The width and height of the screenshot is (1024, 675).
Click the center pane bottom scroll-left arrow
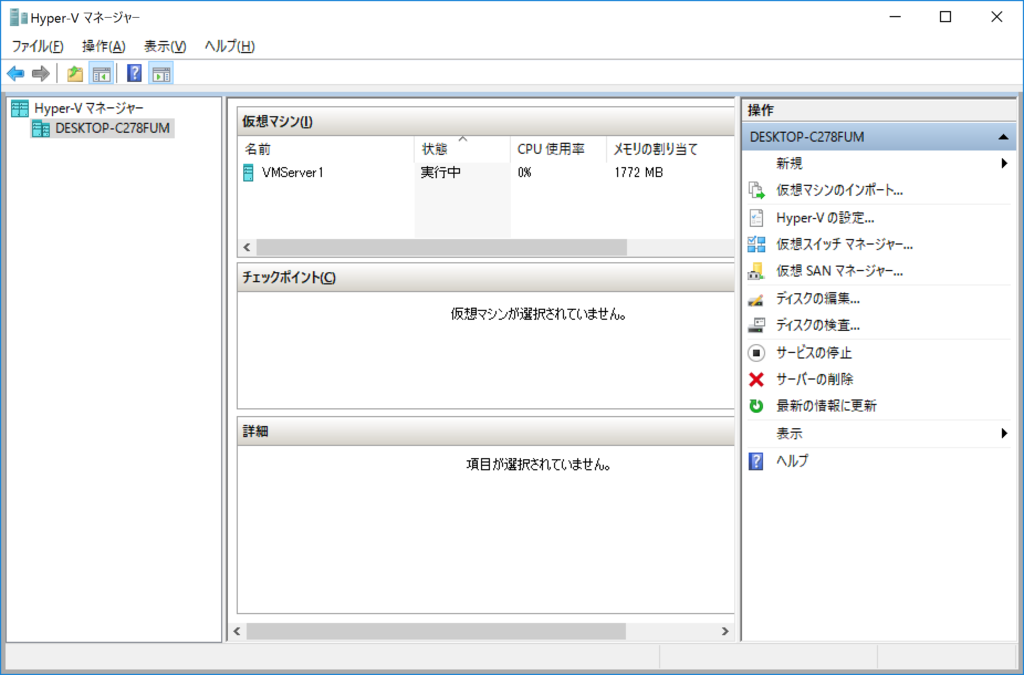(237, 631)
